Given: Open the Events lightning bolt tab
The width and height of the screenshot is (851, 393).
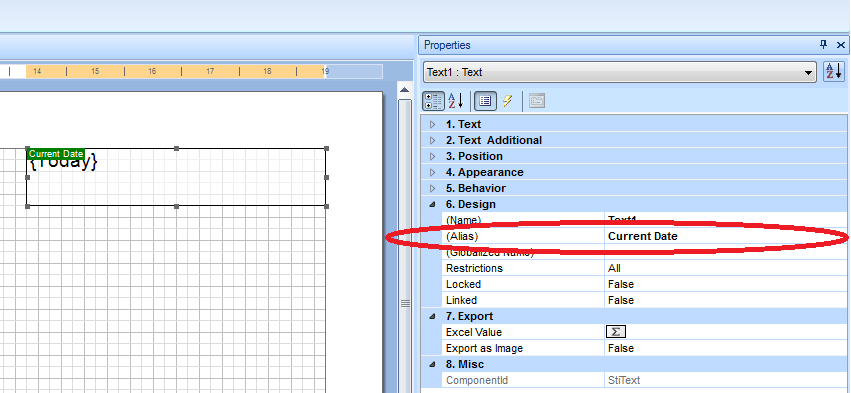Looking at the screenshot, I should [x=507, y=101].
